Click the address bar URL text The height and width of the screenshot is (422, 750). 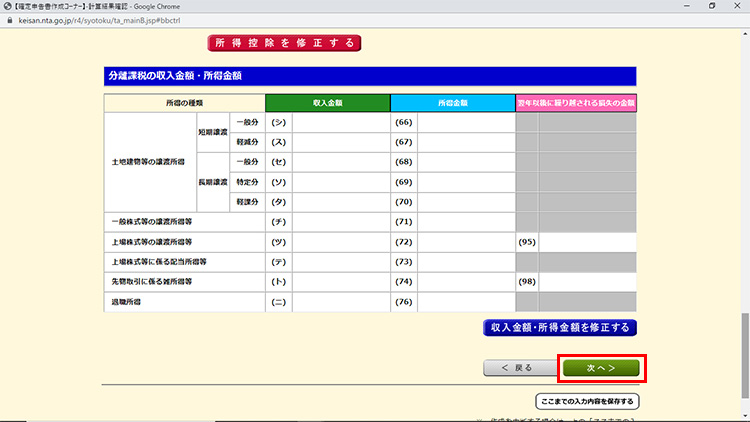80,19
